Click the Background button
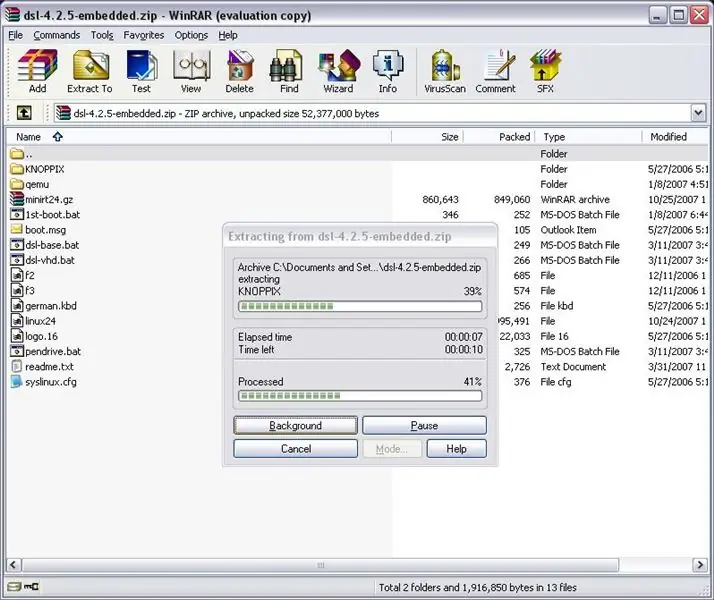The image size is (714, 600). (296, 425)
